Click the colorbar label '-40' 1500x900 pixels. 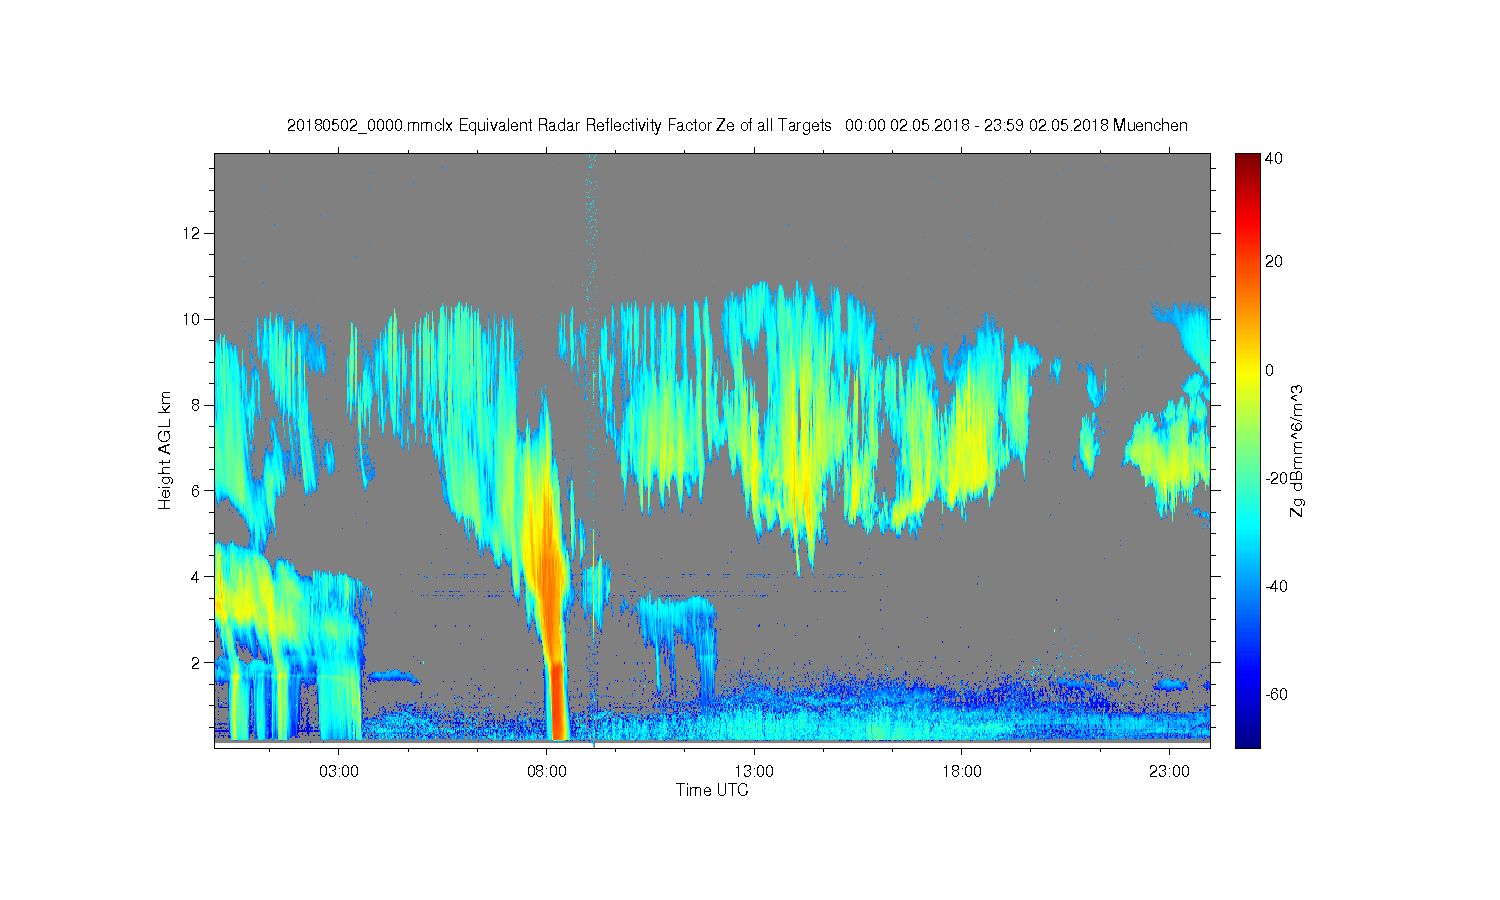pyautogui.click(x=1277, y=587)
